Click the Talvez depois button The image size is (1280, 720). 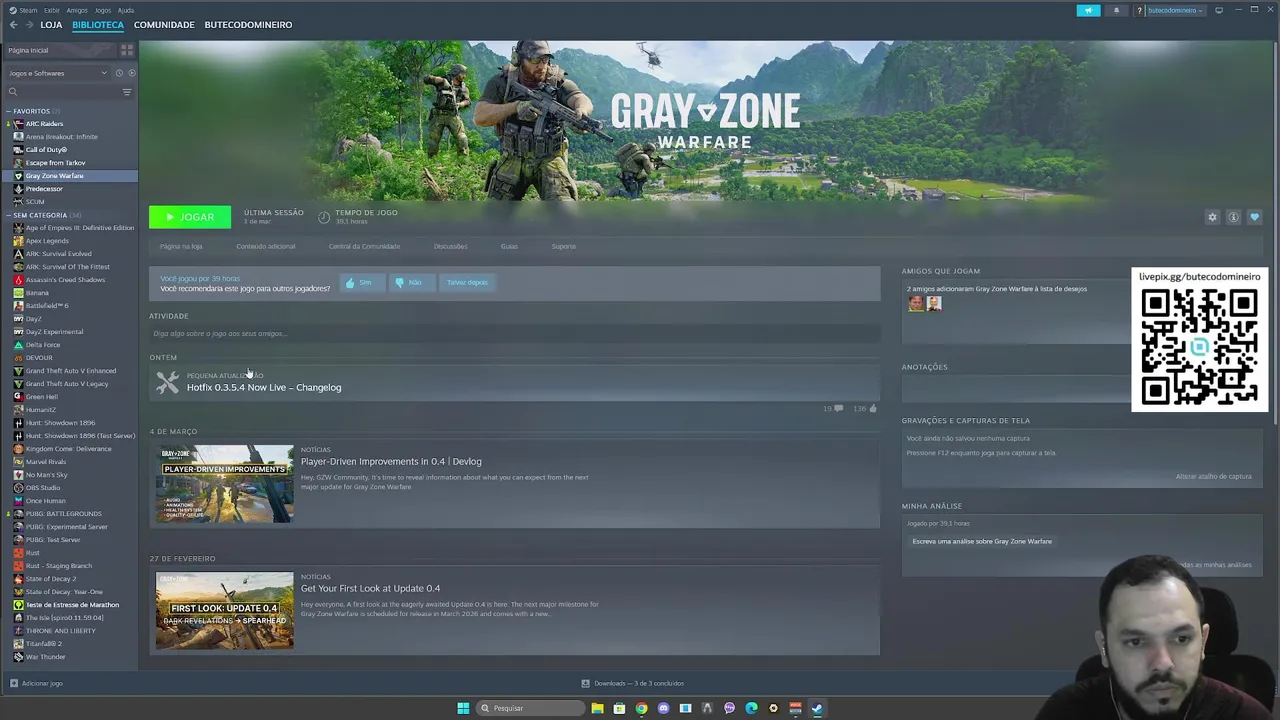point(467,283)
